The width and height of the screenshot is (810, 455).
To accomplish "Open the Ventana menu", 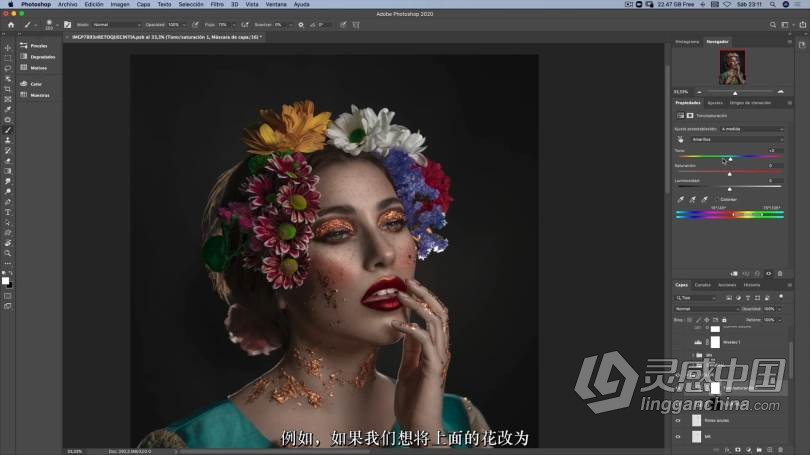I will click(276, 4).
